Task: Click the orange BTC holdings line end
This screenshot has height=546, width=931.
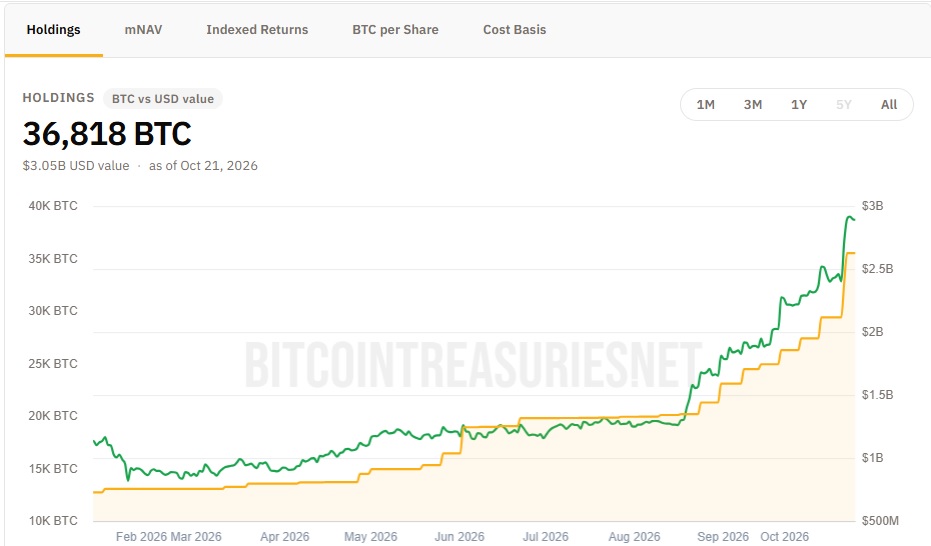Action: coord(854,253)
